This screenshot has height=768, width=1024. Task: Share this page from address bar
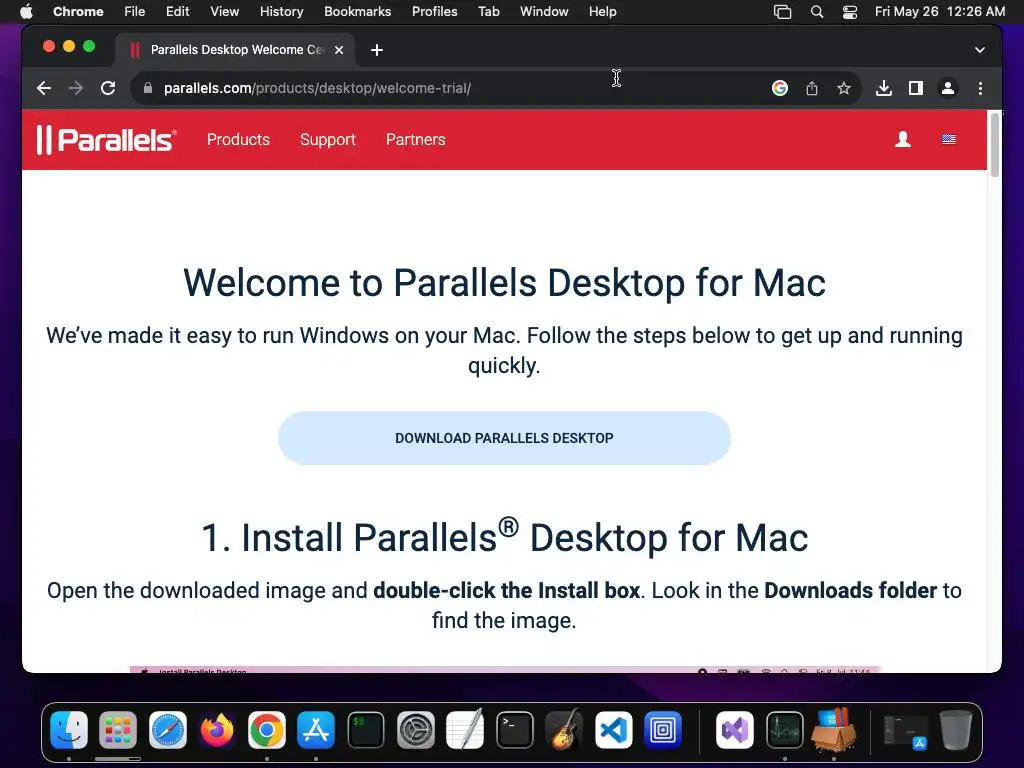[x=812, y=88]
